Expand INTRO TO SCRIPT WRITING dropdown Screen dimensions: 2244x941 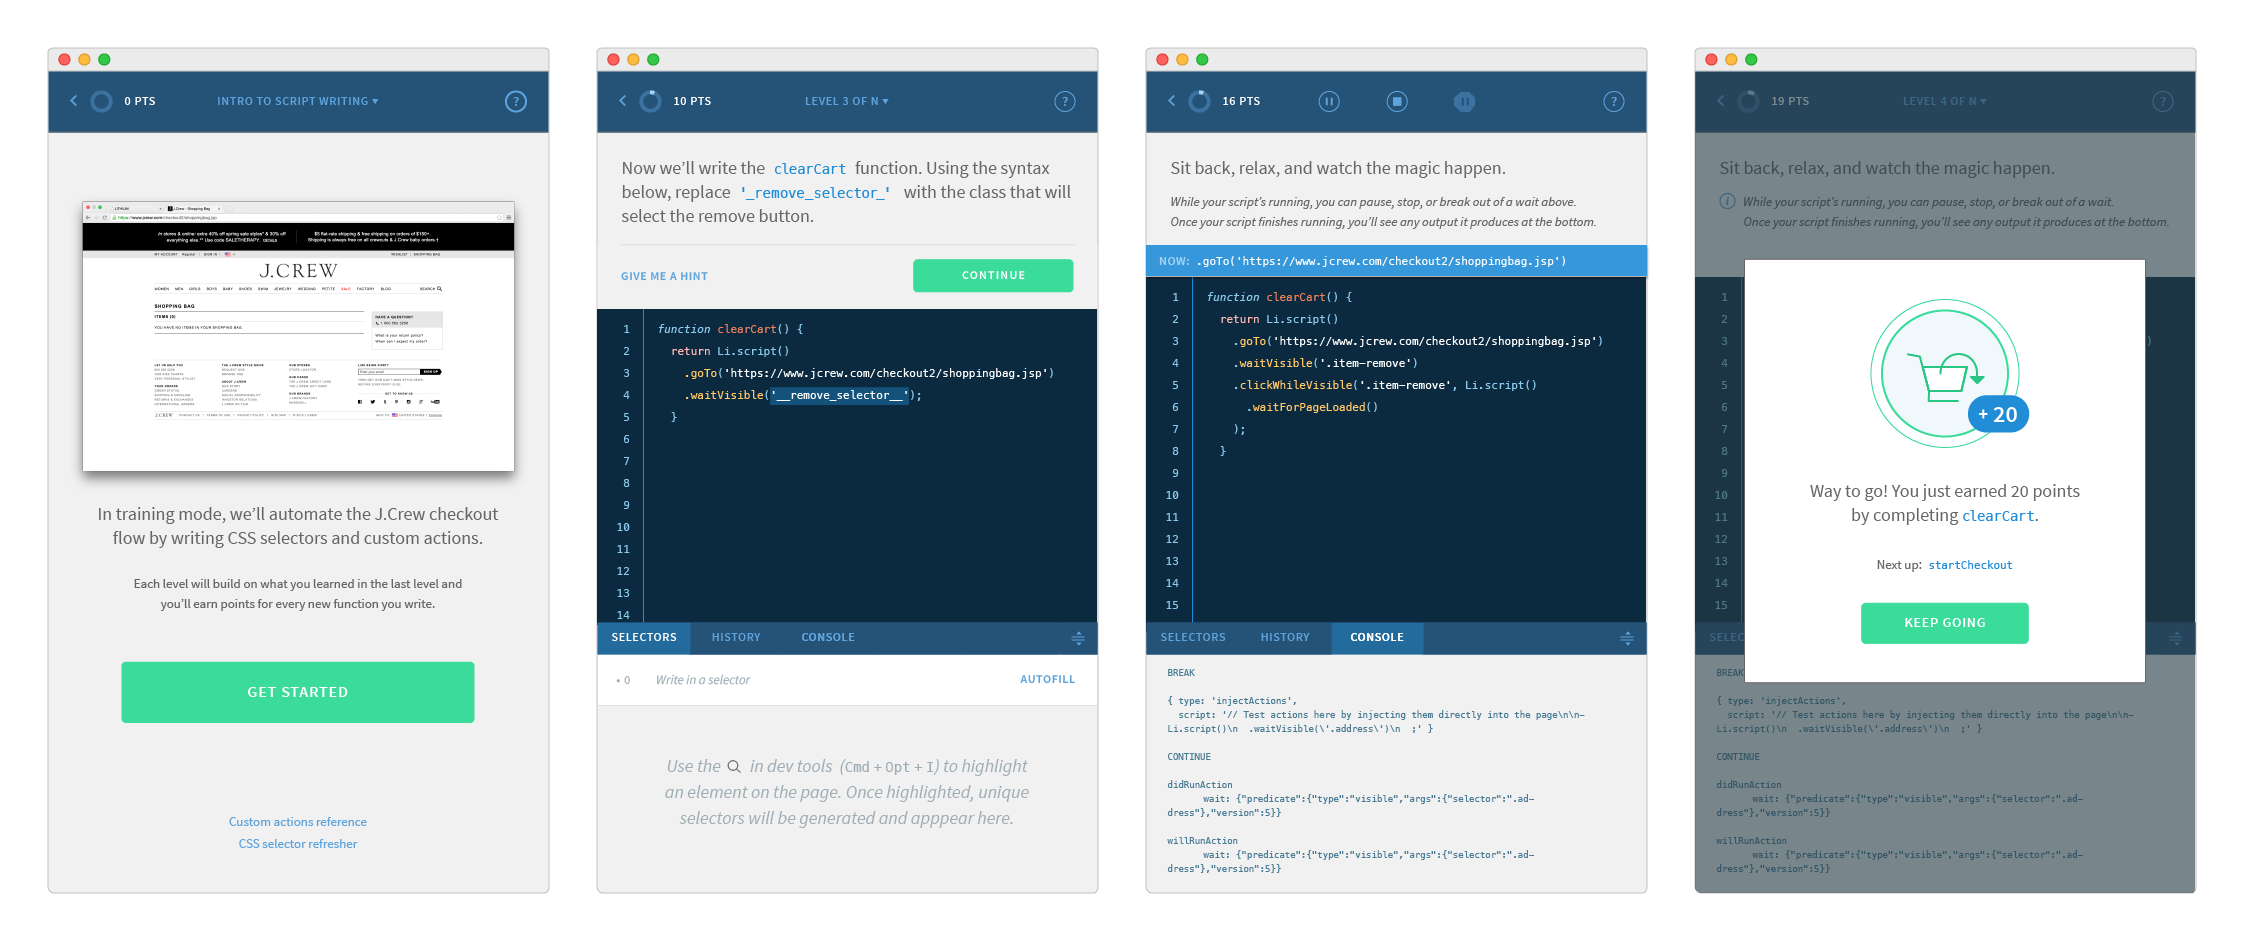(x=297, y=101)
